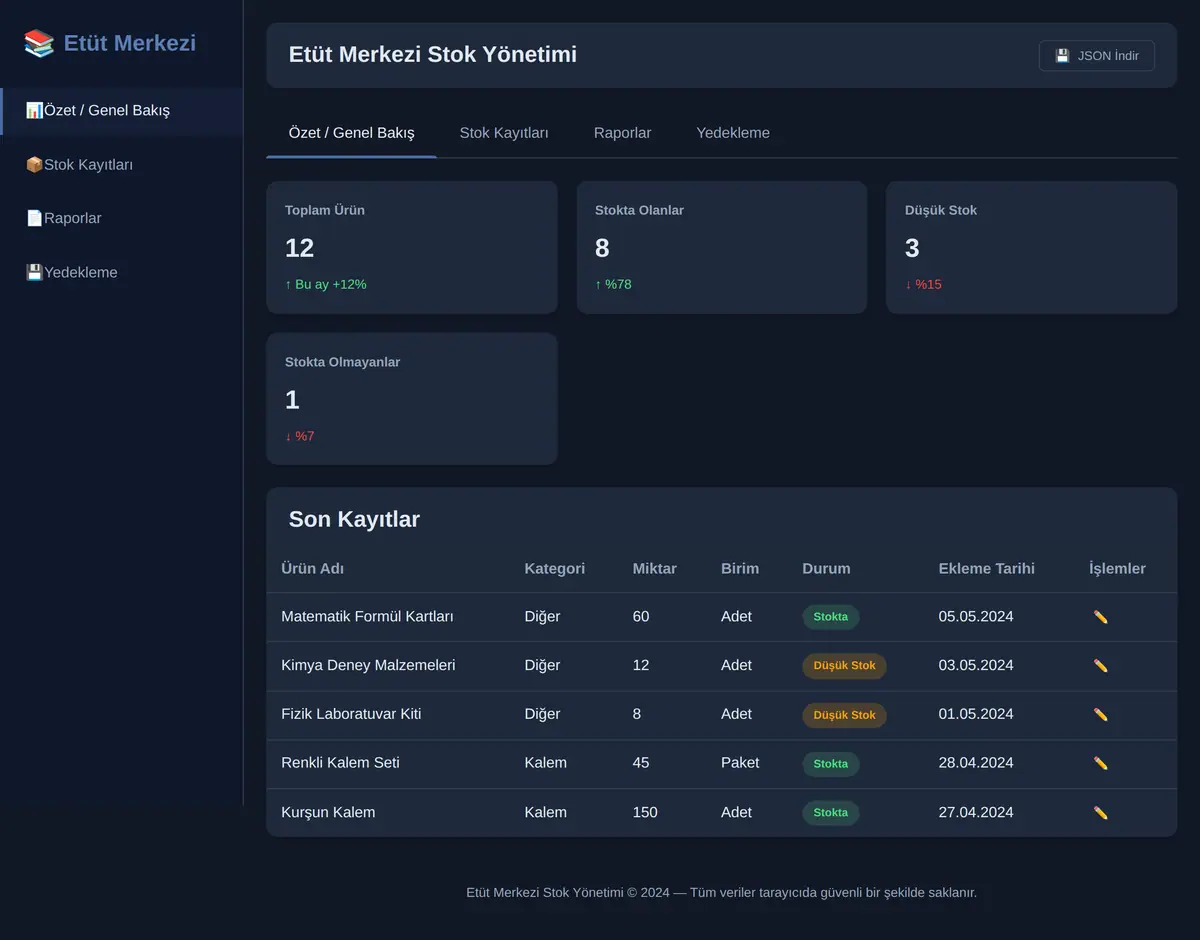Download data with JSON İndir button
Screen dimensions: 1200x940
pyautogui.click(x=1097, y=56)
